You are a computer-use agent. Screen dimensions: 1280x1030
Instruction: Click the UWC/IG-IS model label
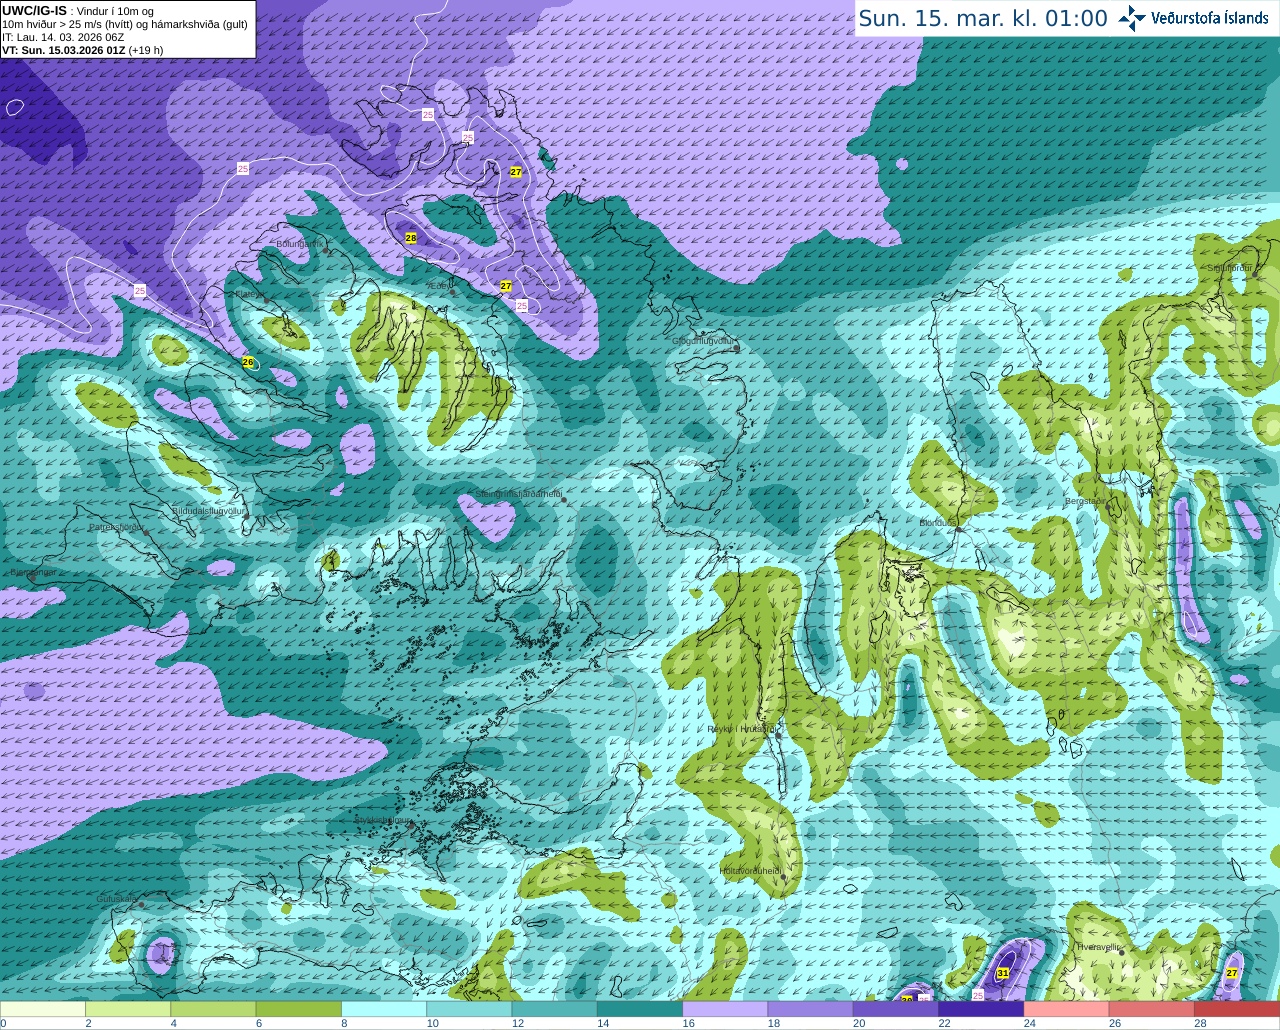tap(35, 10)
